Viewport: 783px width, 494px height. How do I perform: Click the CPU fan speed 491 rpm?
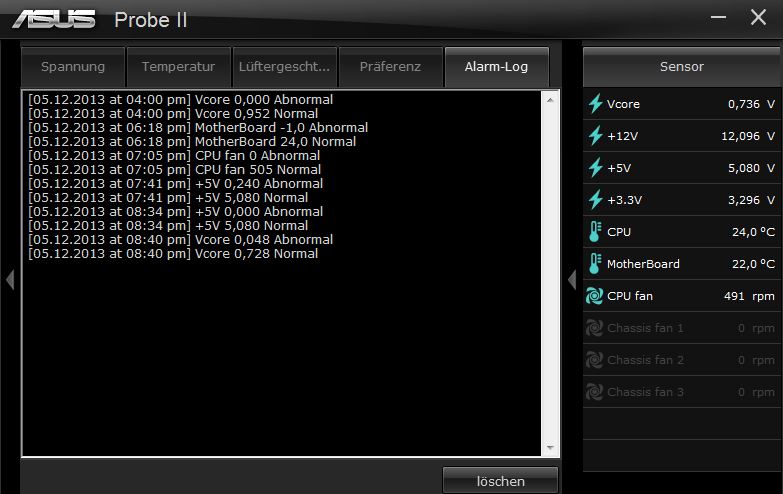point(749,296)
